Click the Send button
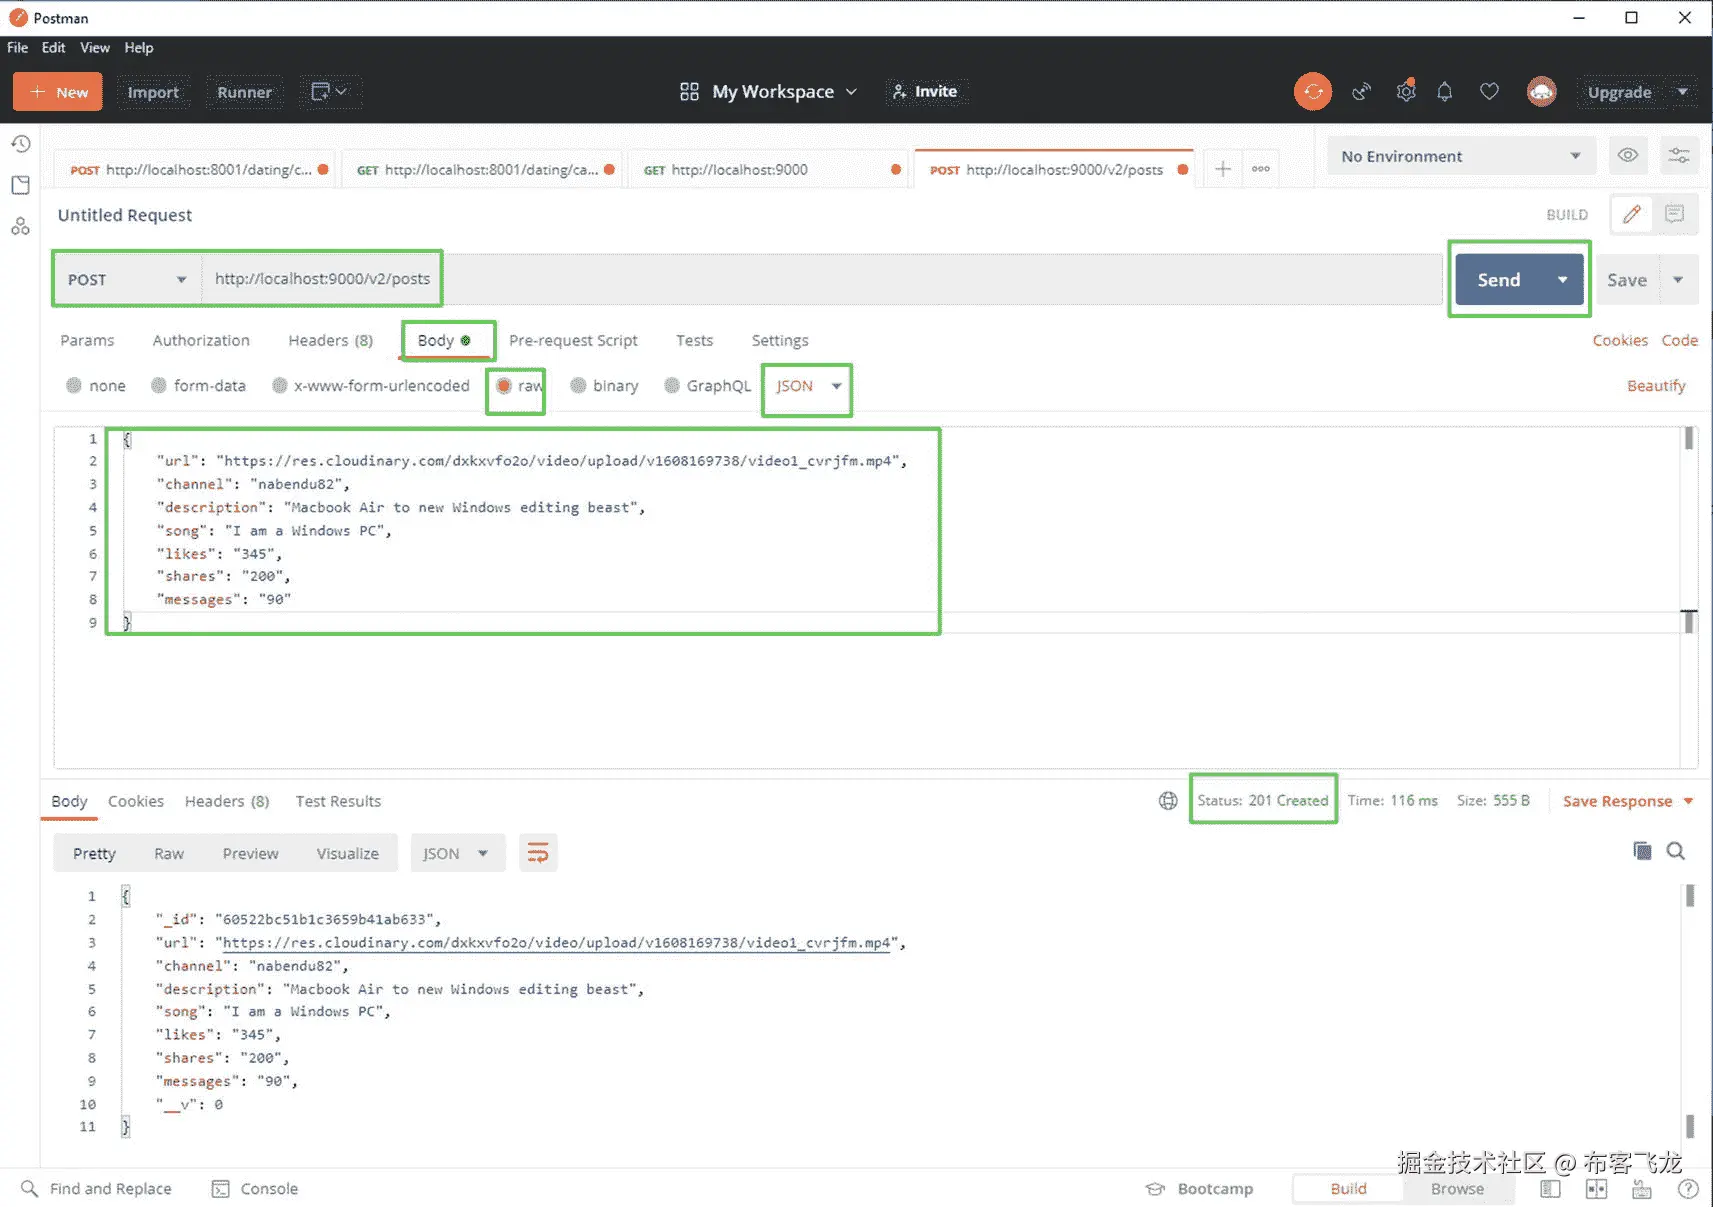Viewport: 1713px width, 1207px height. 1499,280
